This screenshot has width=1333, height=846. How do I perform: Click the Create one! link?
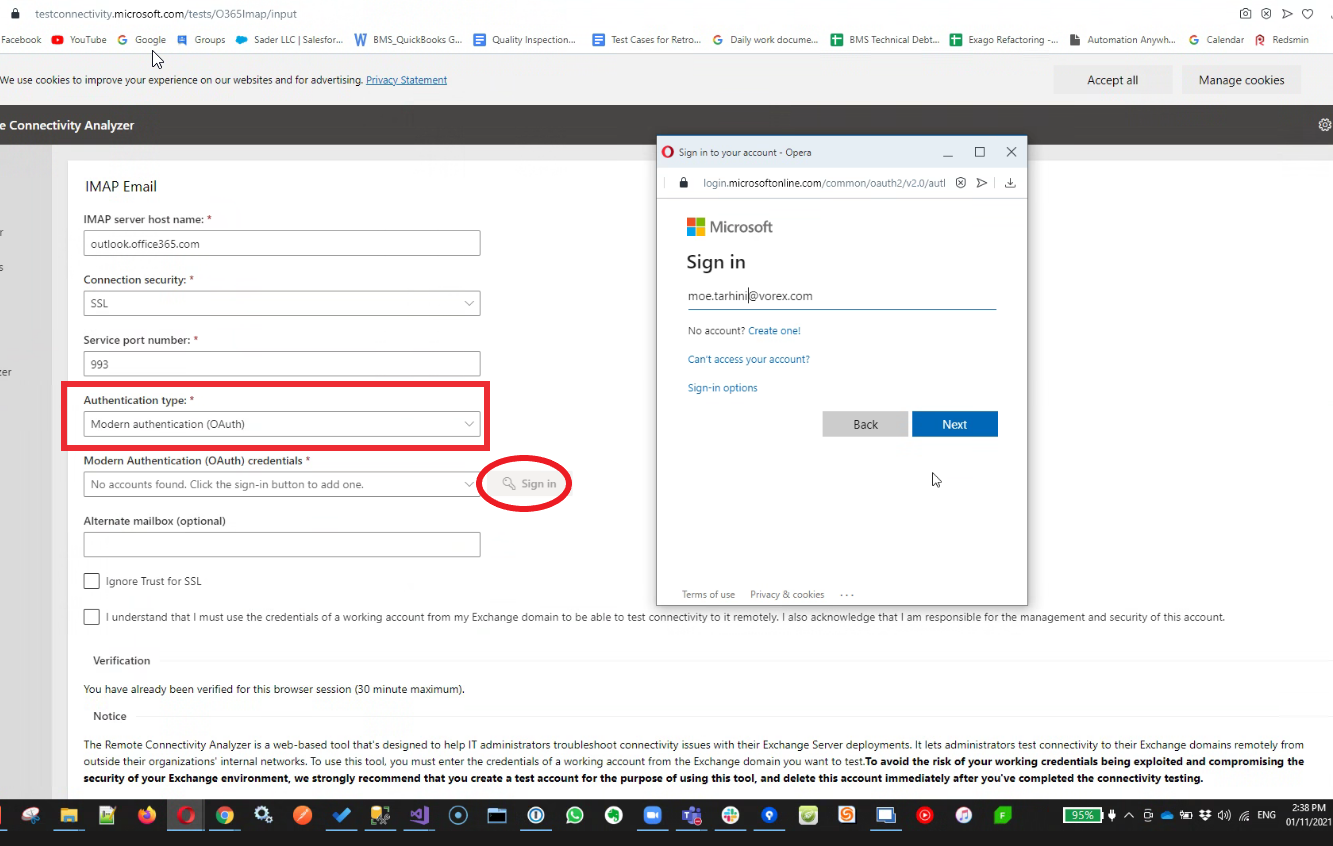point(774,331)
